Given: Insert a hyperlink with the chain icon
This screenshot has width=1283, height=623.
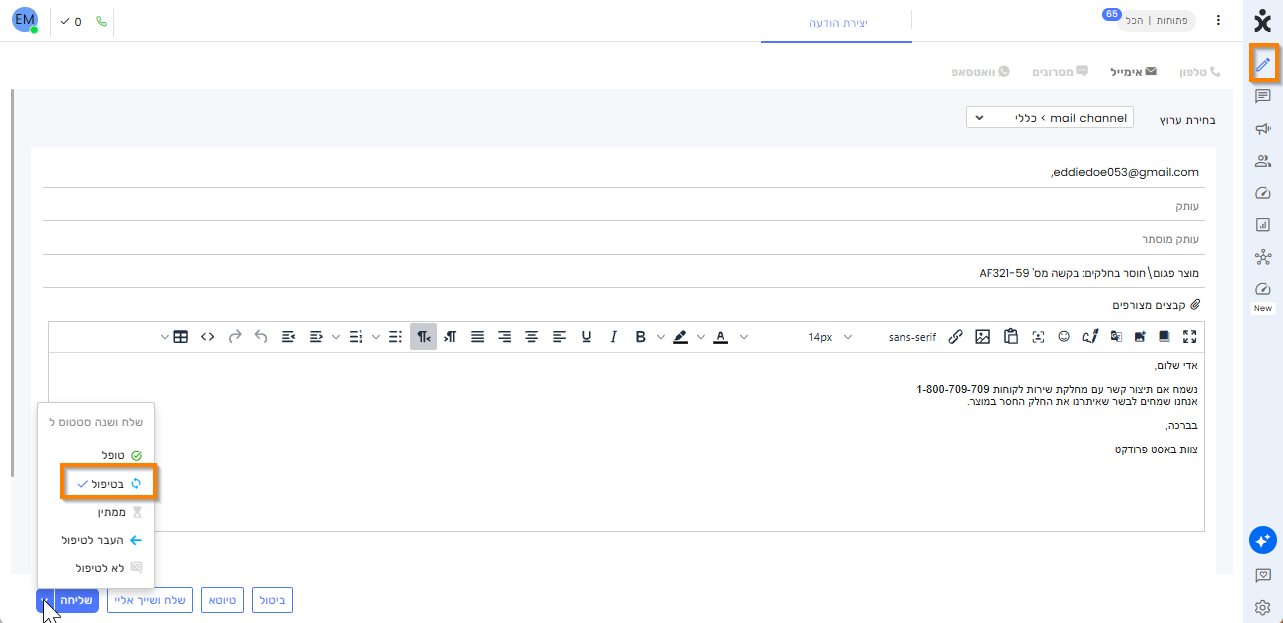Looking at the screenshot, I should (956, 337).
